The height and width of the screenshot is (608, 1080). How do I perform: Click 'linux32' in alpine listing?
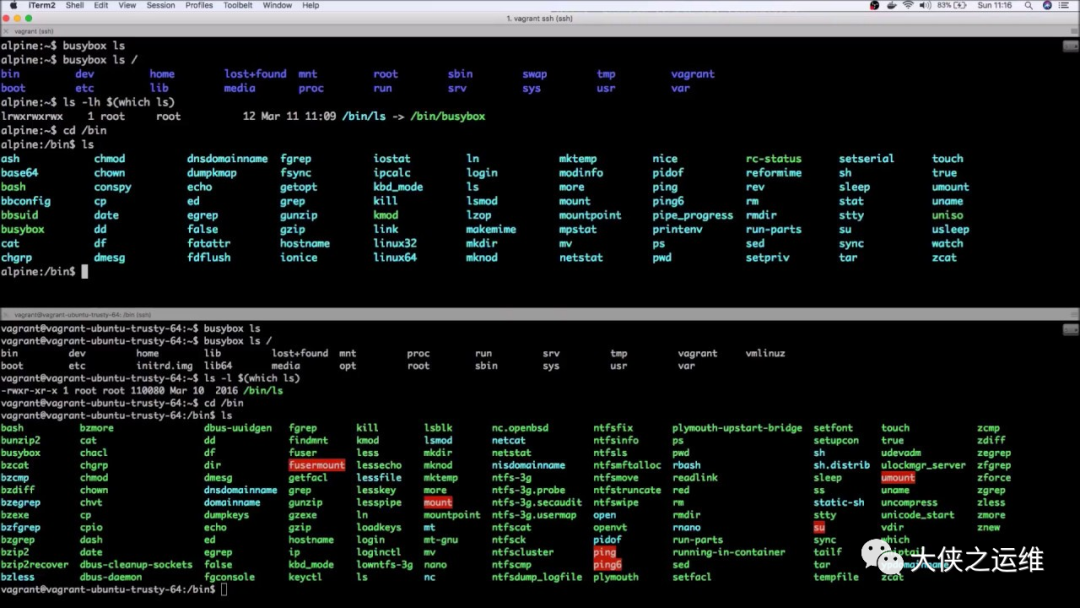[x=395, y=243]
